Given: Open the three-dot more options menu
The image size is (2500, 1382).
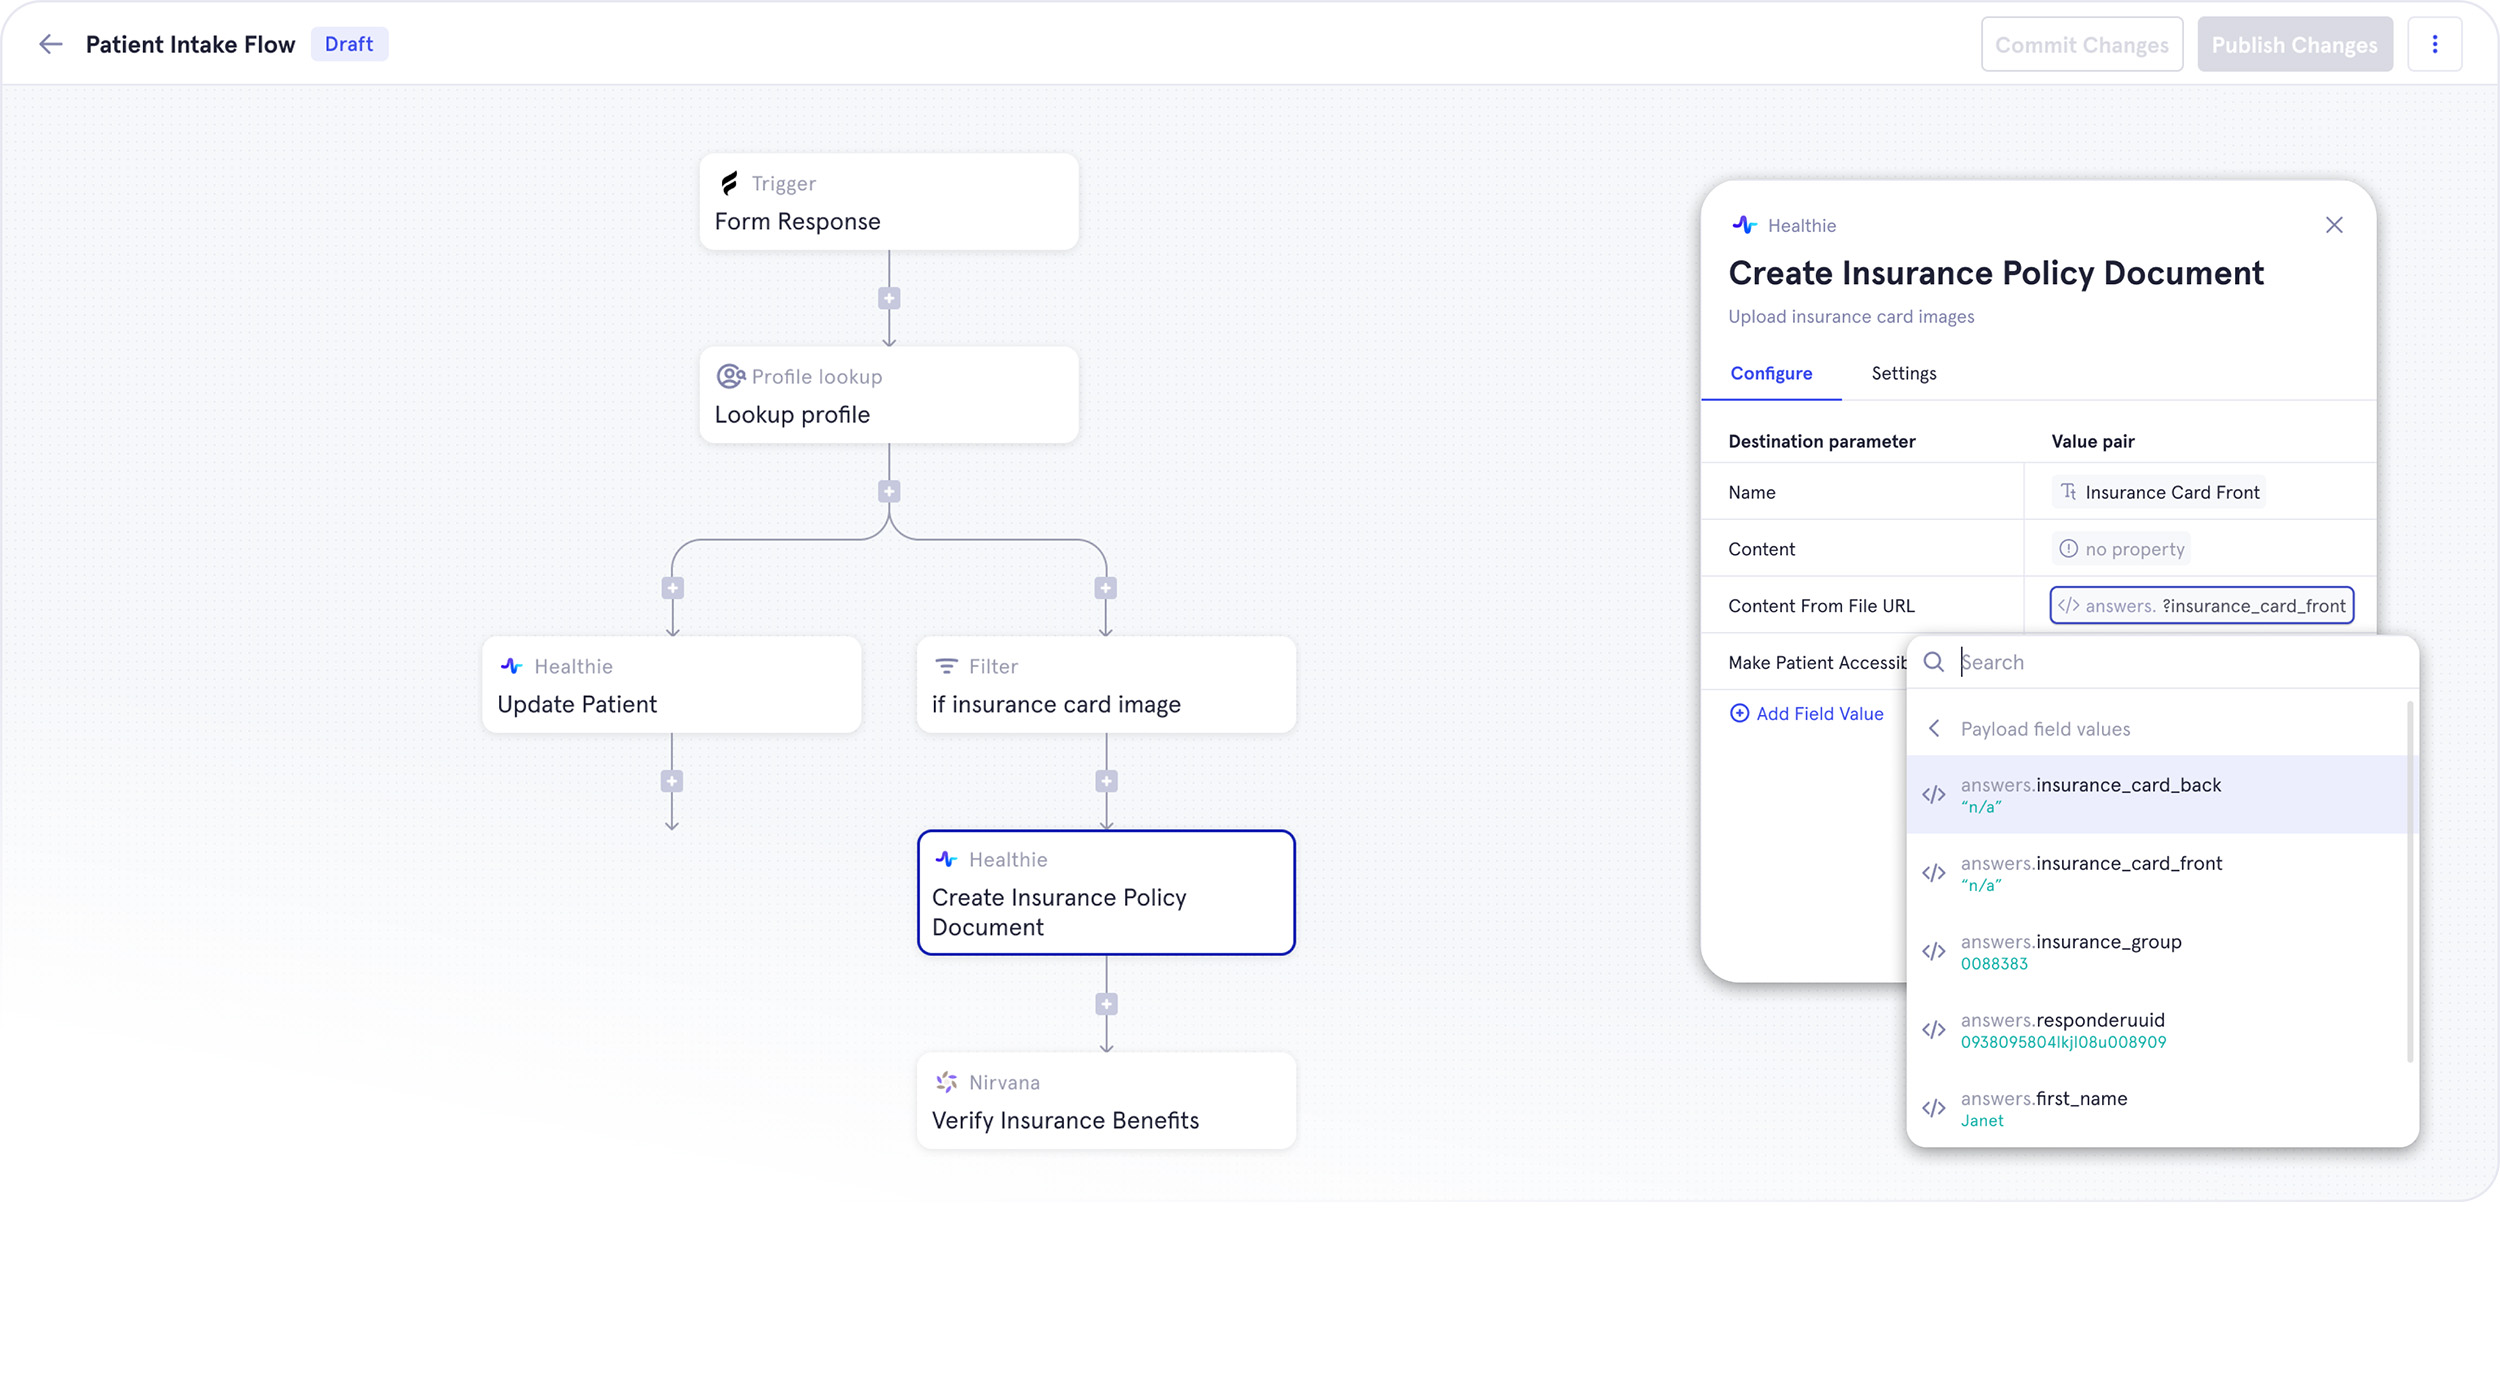Looking at the screenshot, I should pos(2434,44).
